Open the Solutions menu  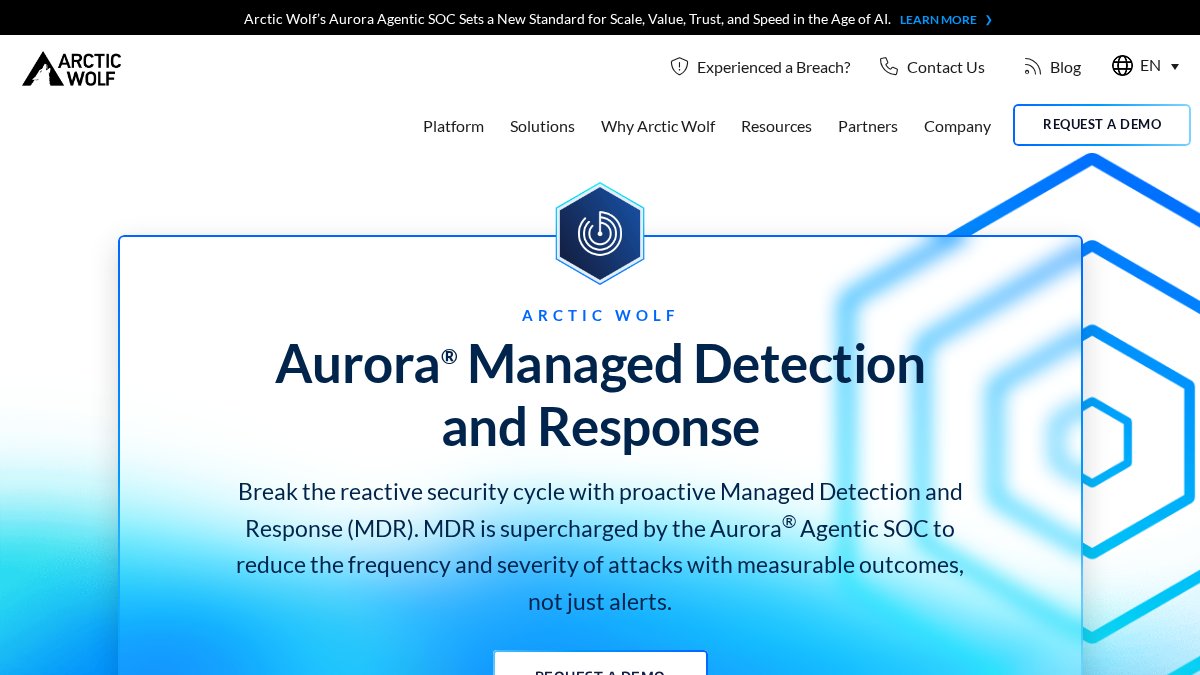[542, 126]
